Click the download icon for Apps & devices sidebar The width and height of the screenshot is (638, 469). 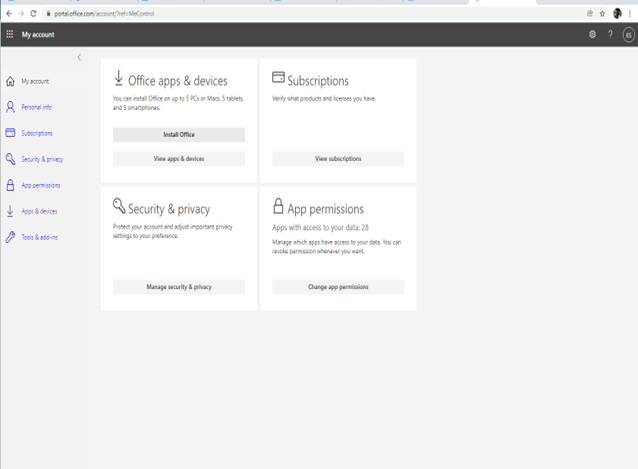(10, 211)
